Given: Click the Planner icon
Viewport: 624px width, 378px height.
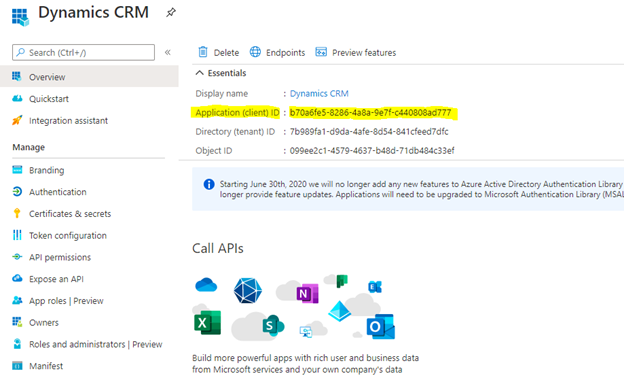Looking at the screenshot, I should (x=342, y=281).
